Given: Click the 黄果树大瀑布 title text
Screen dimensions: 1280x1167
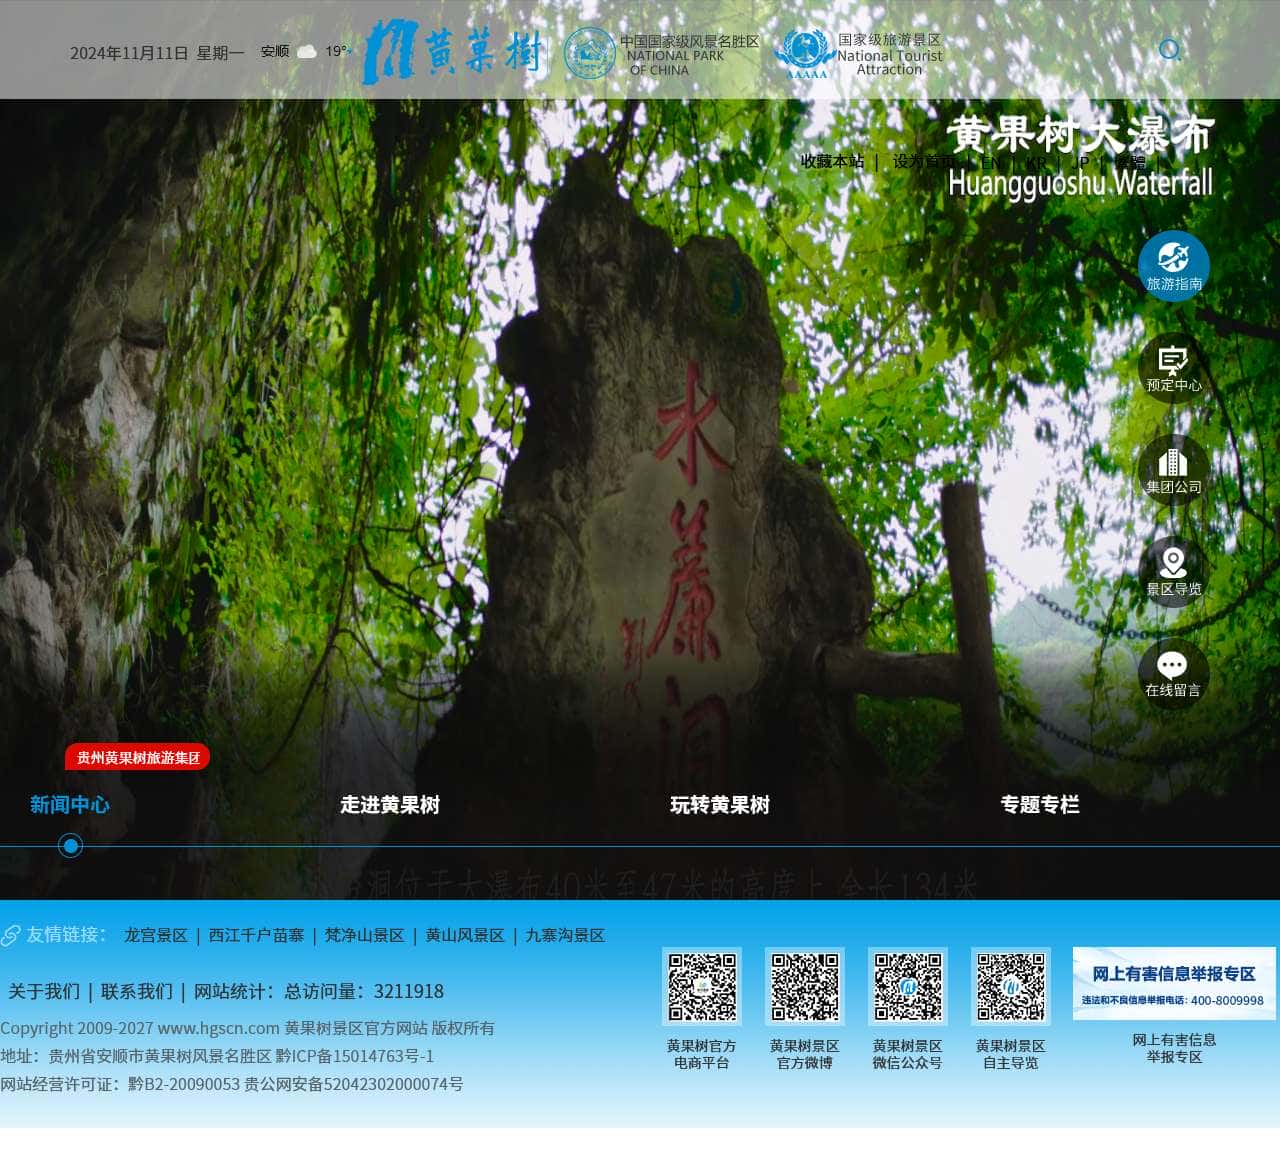Looking at the screenshot, I should click(1080, 135).
